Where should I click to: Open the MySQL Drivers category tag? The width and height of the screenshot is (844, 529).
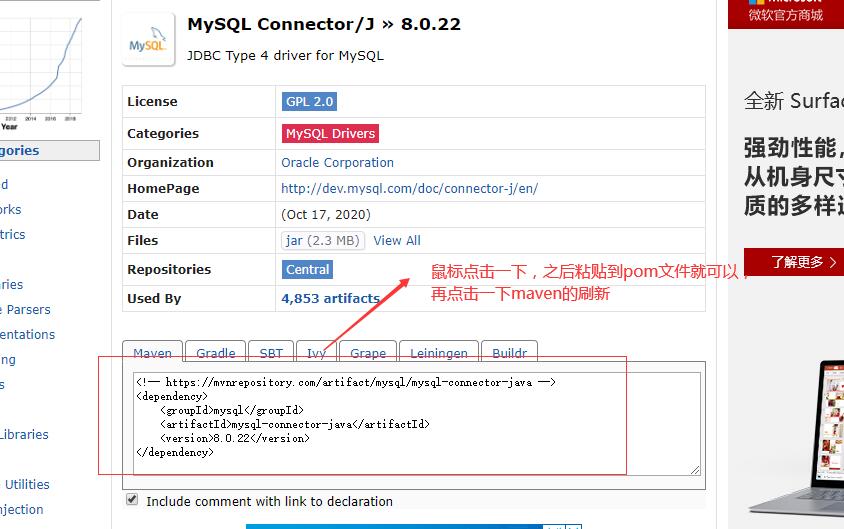[330, 134]
